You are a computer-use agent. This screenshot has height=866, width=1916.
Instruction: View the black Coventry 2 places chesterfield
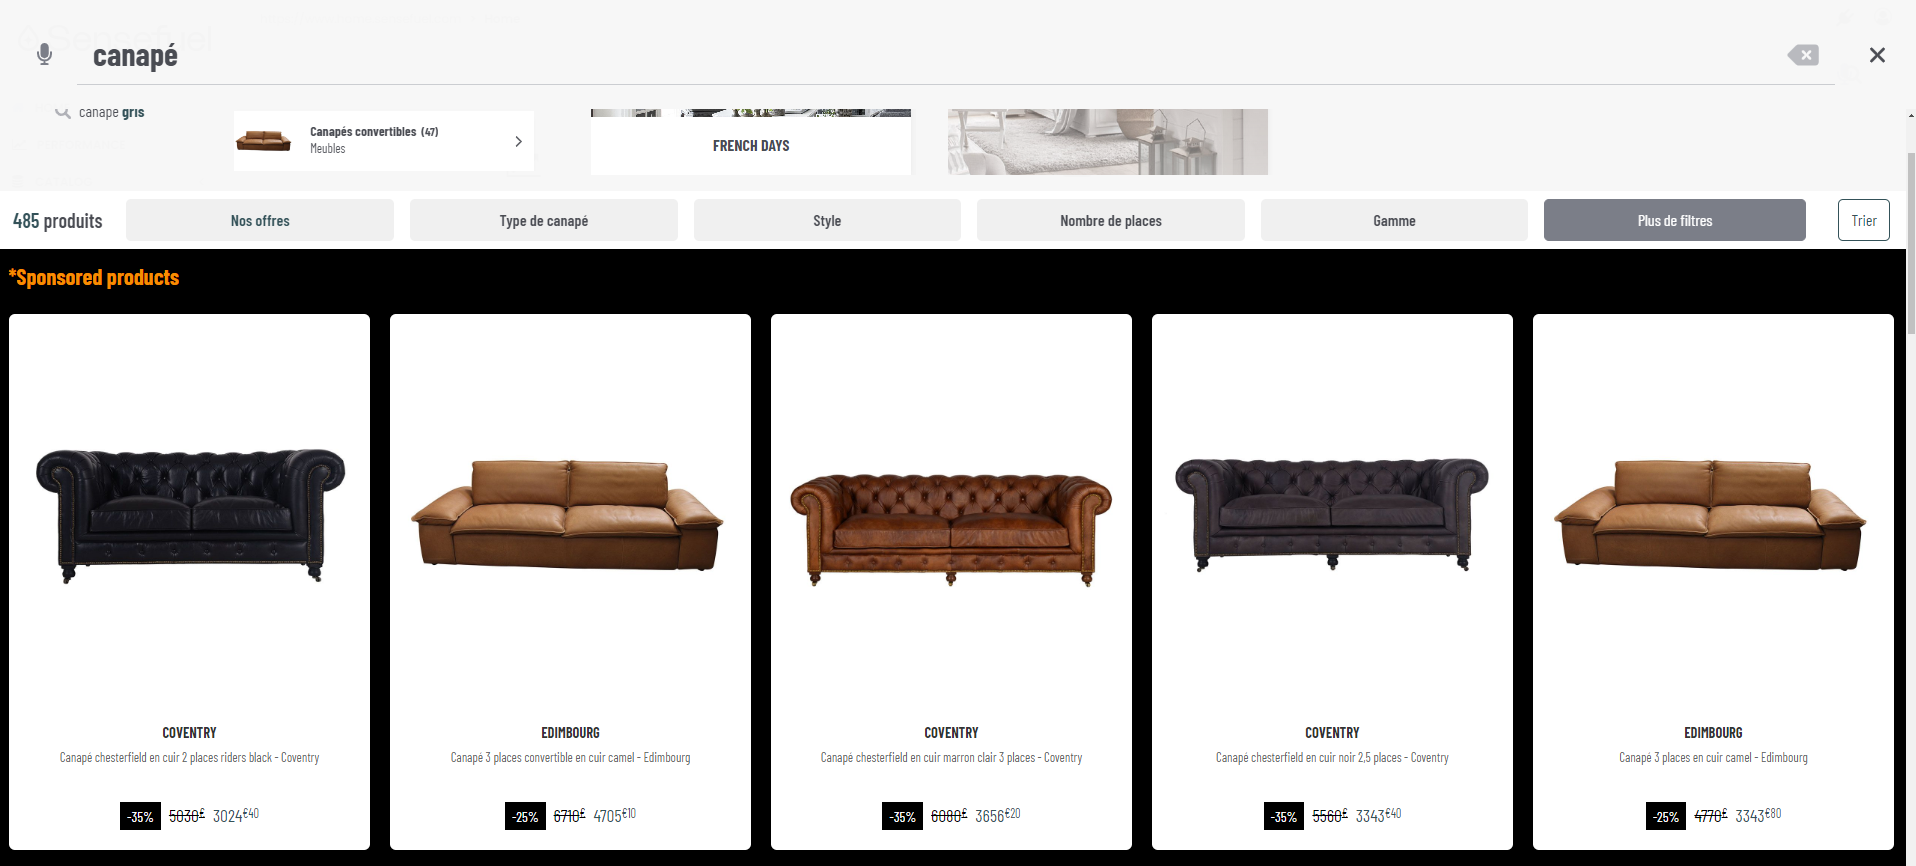190,515
